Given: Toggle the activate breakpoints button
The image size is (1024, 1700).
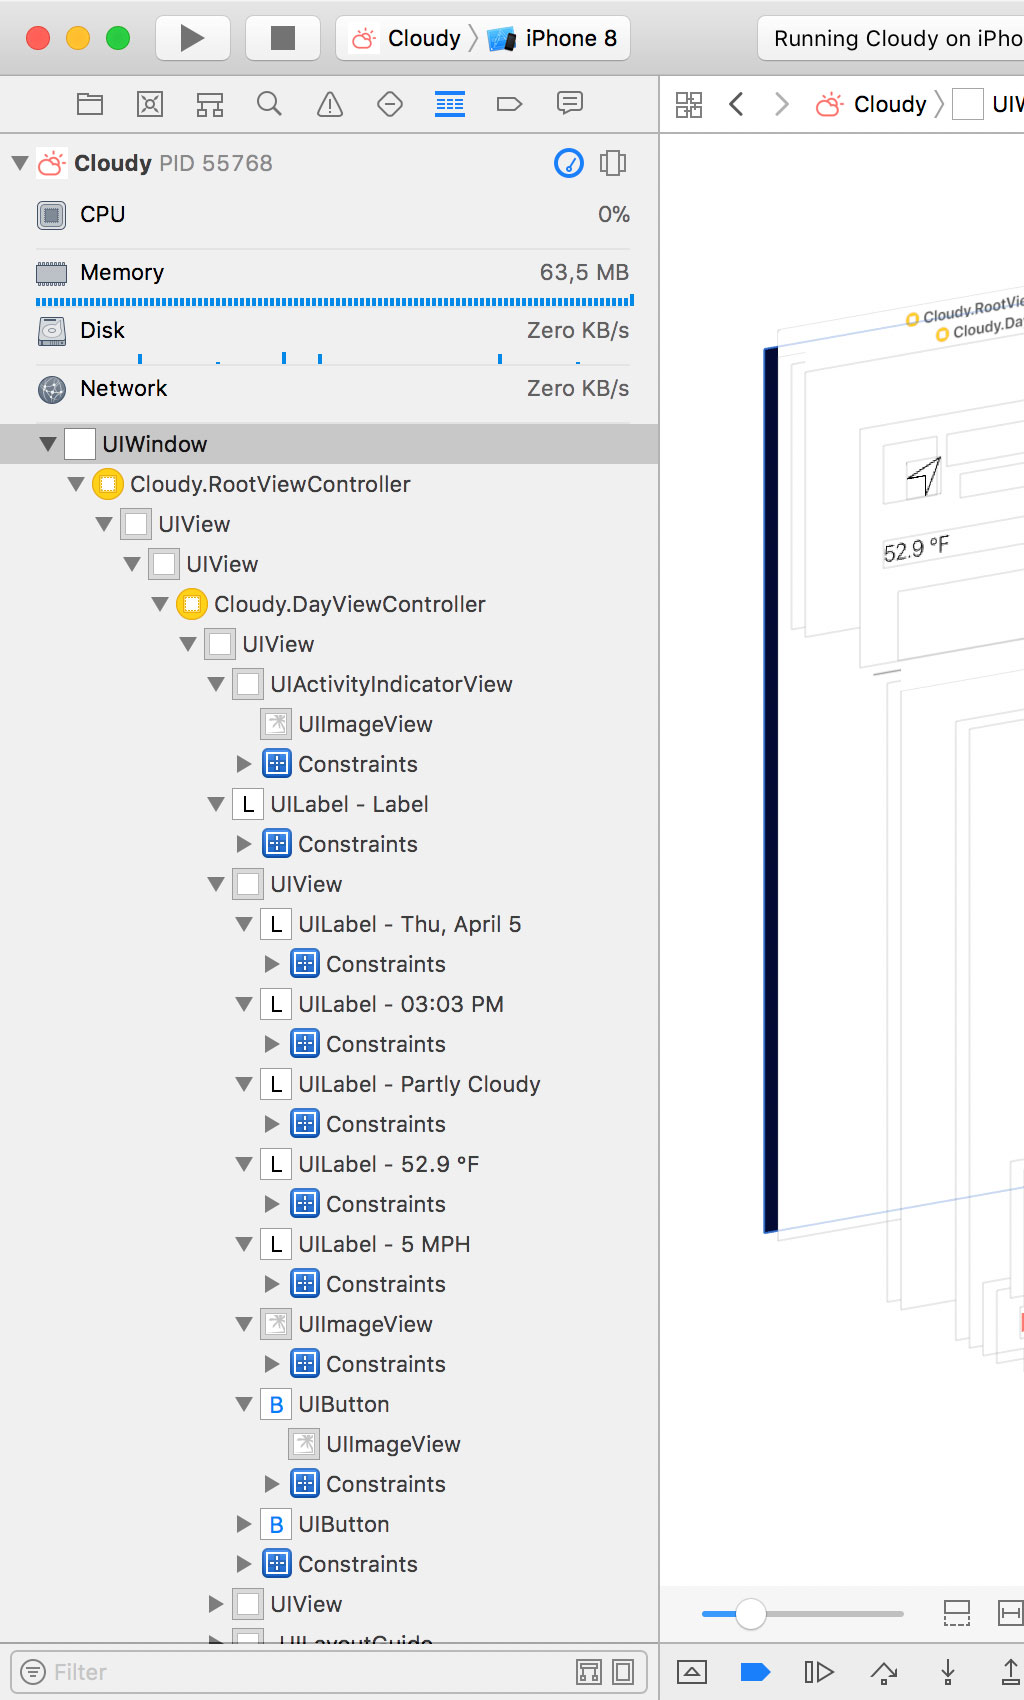Looking at the screenshot, I should tap(755, 1672).
